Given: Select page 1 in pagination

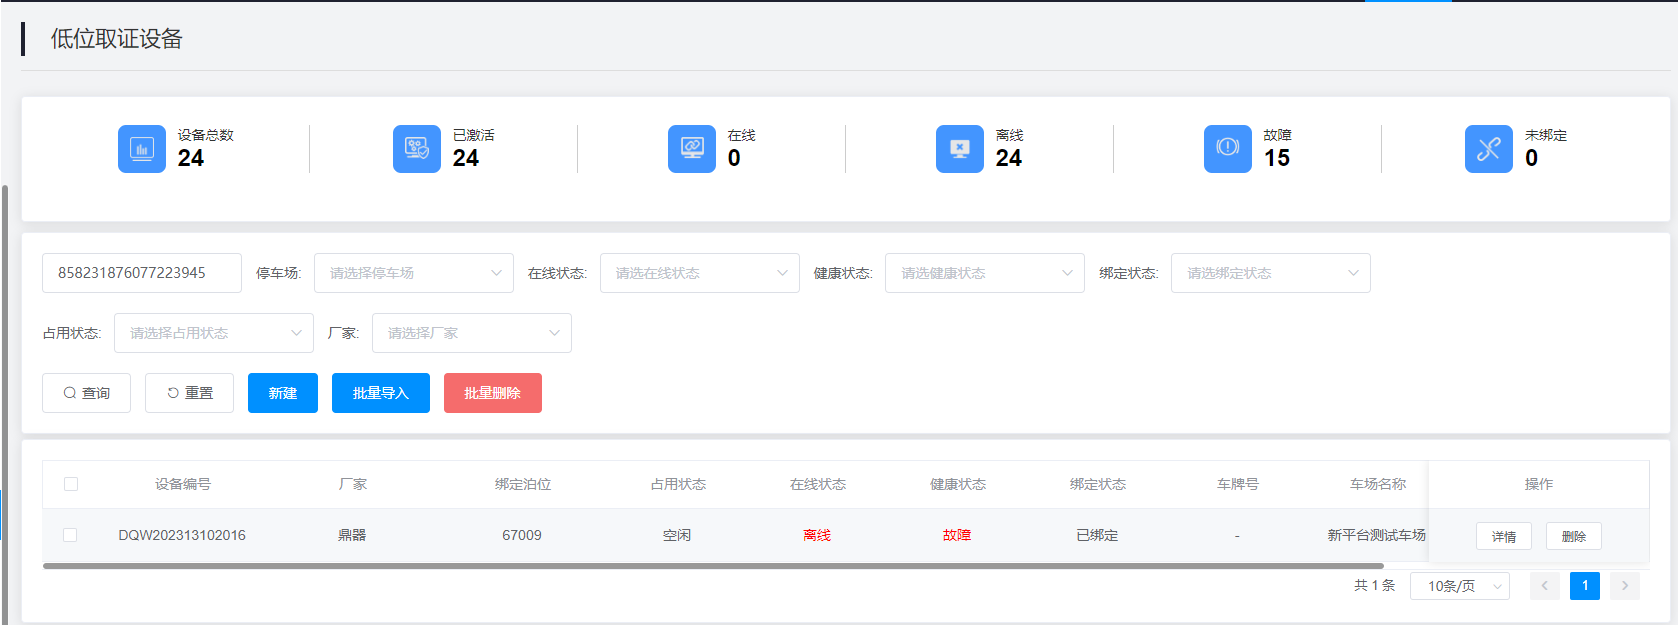Looking at the screenshot, I should (x=1585, y=586).
